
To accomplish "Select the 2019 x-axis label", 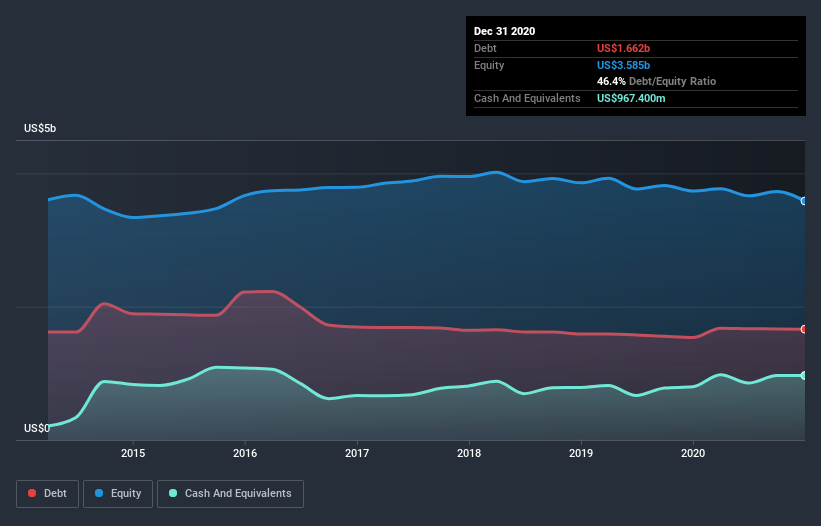I will 581,453.
